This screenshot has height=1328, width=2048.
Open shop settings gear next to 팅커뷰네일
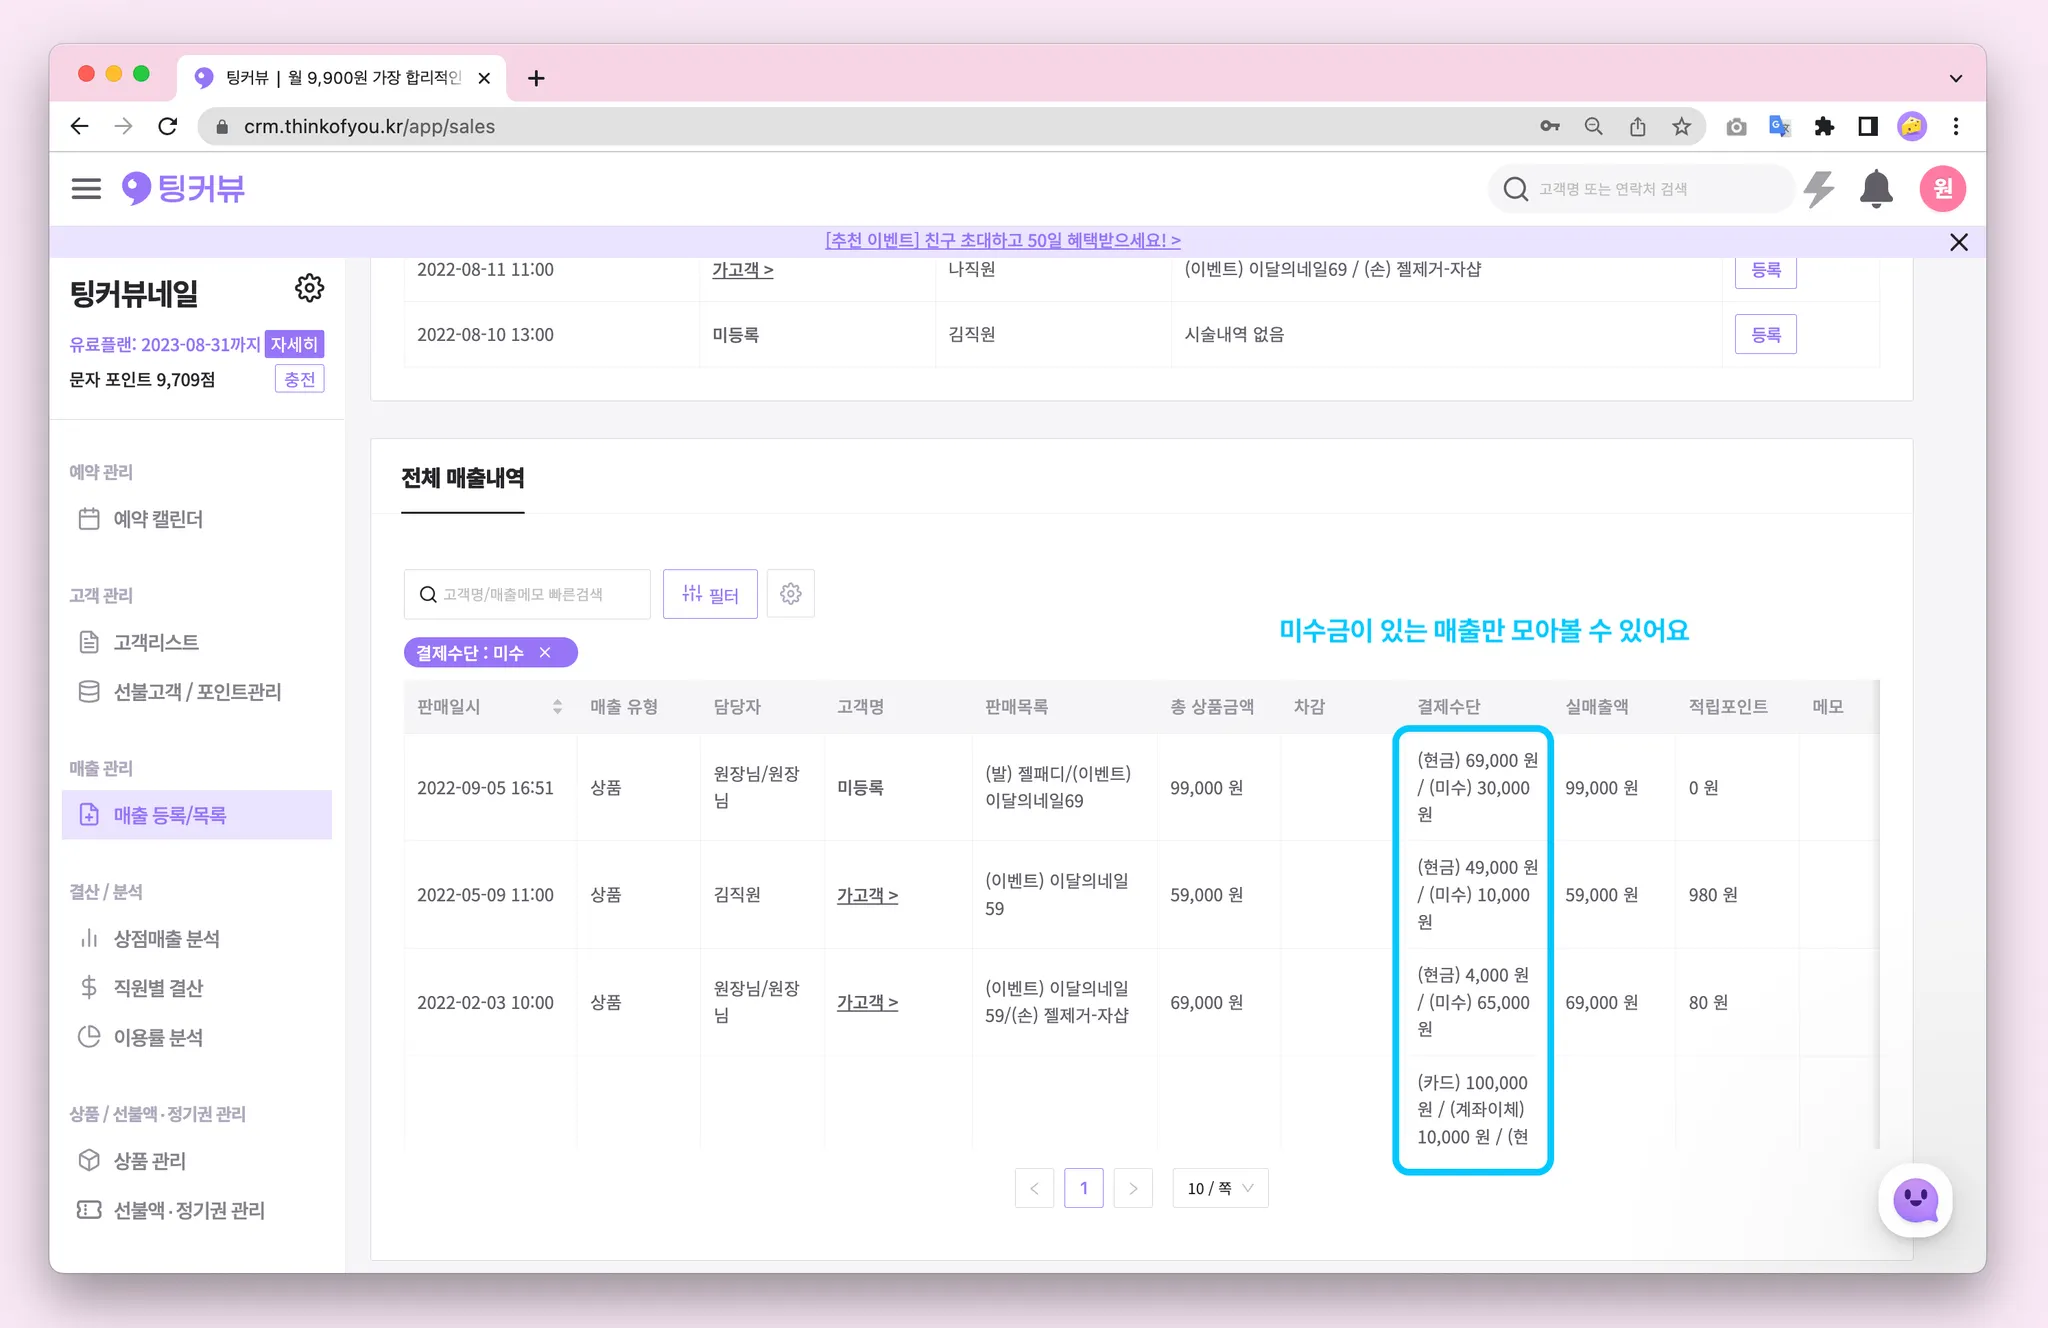point(309,289)
